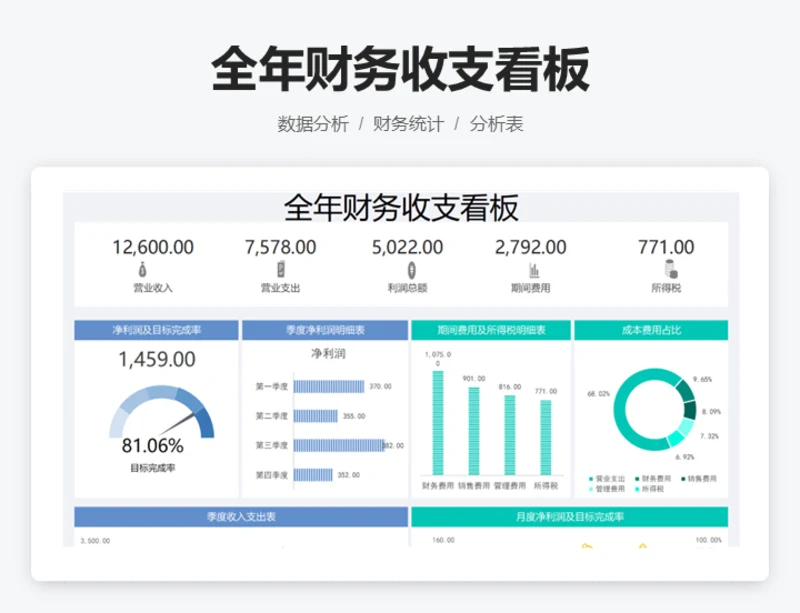
Task: Click the 销售费用 legend entry
Action: [x=699, y=479]
